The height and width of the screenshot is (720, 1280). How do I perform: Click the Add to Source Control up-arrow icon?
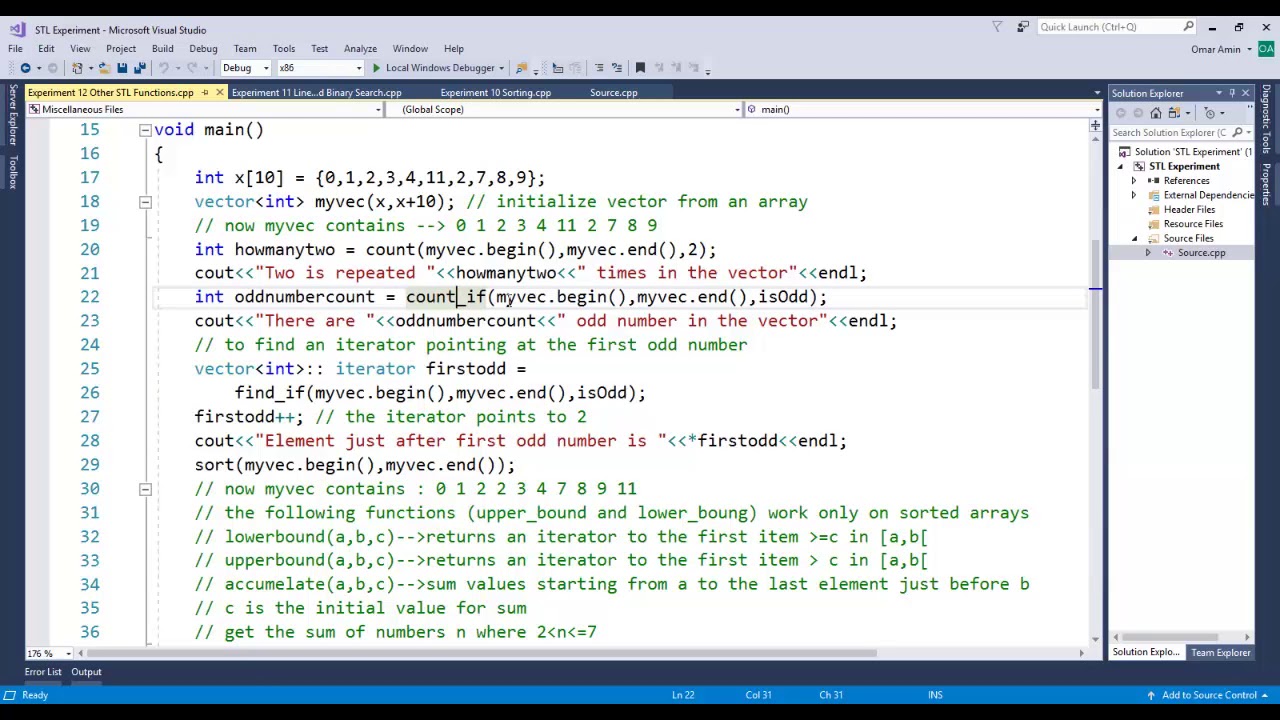pos(1151,695)
